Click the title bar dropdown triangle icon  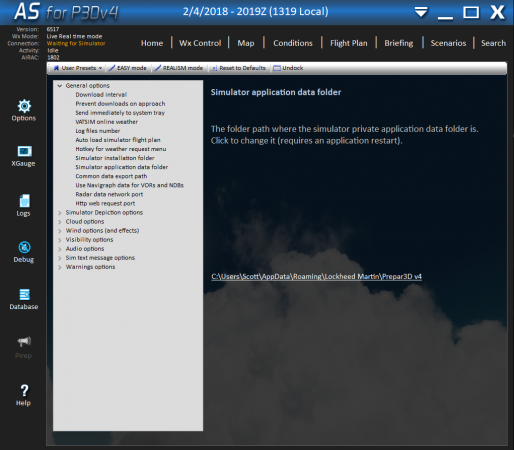[x=421, y=12]
